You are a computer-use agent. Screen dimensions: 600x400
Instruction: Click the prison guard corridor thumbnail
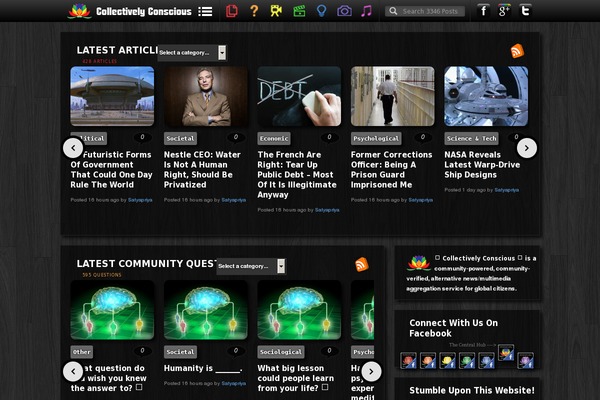393,96
